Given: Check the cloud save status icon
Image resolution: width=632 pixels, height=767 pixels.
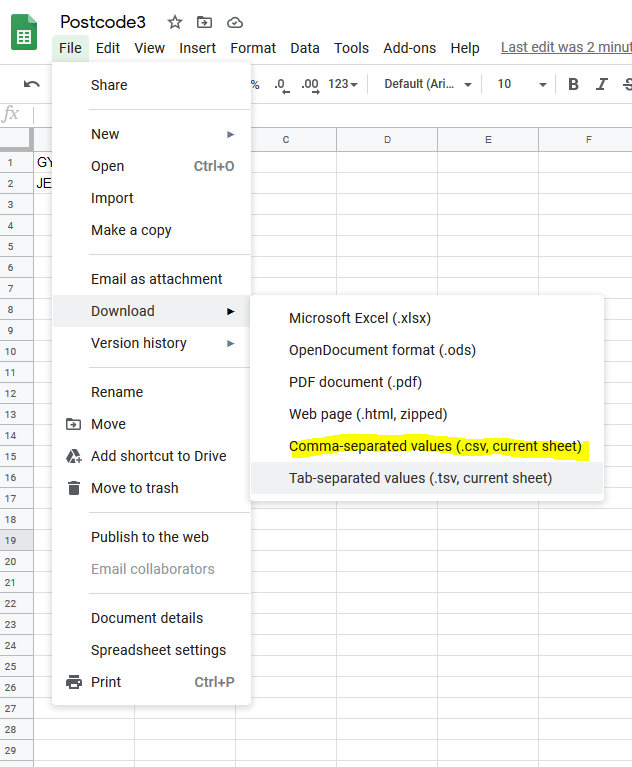Looking at the screenshot, I should coord(234,22).
